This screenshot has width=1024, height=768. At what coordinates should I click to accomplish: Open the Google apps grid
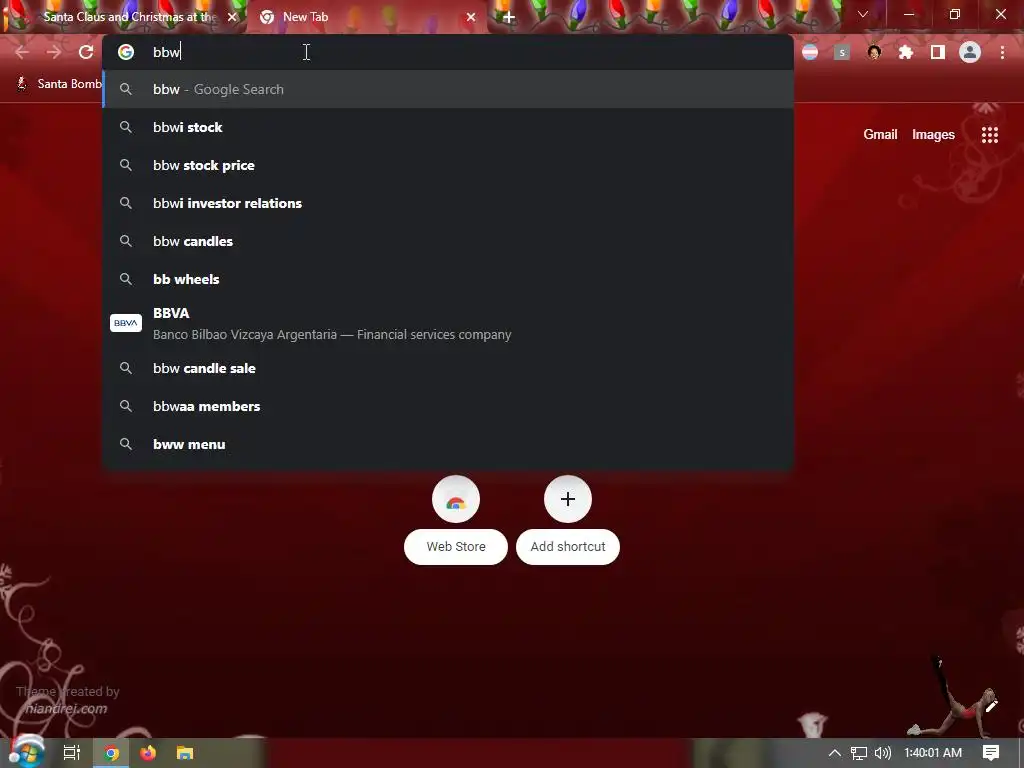[x=990, y=135]
